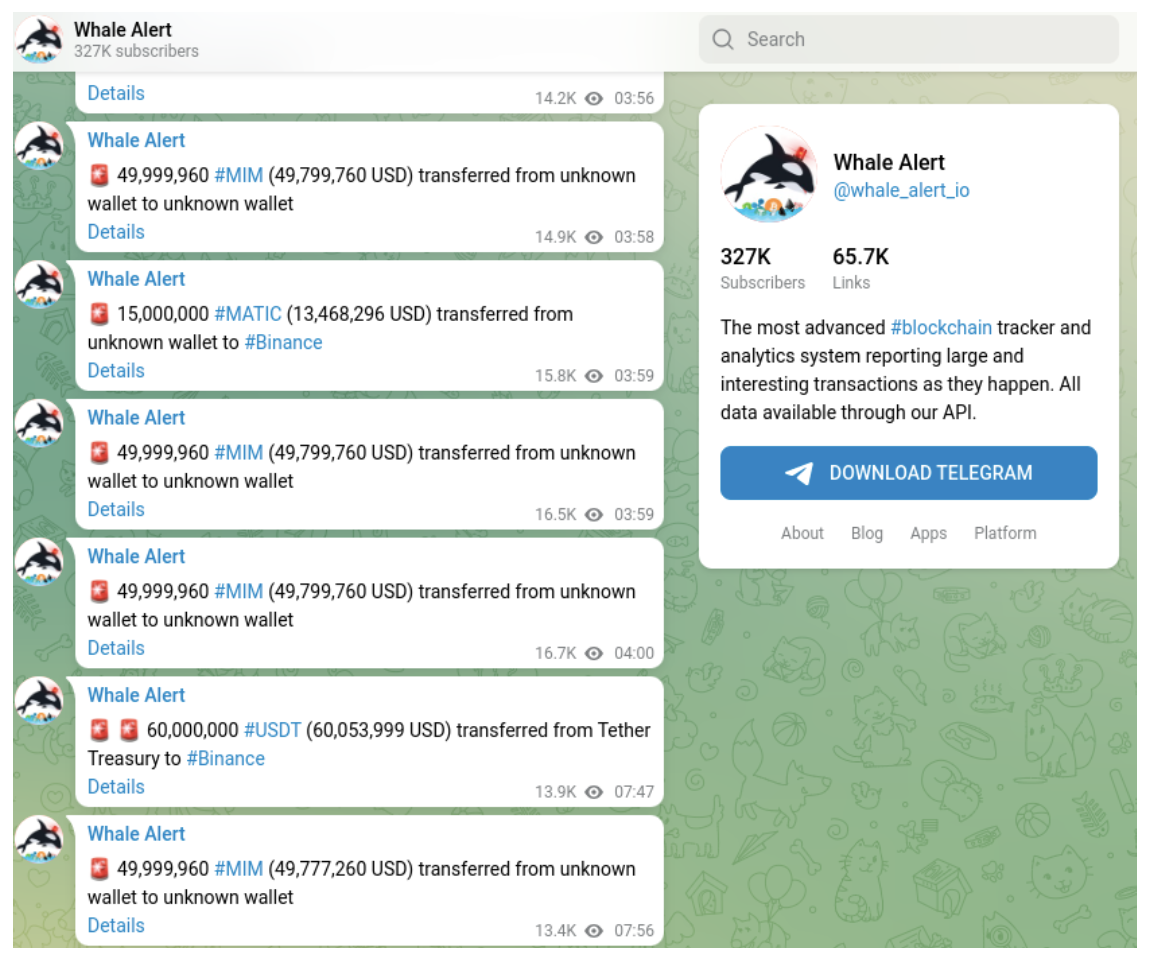
Task: Click orca avatar beside 07:56 message
Action: click(x=40, y=839)
